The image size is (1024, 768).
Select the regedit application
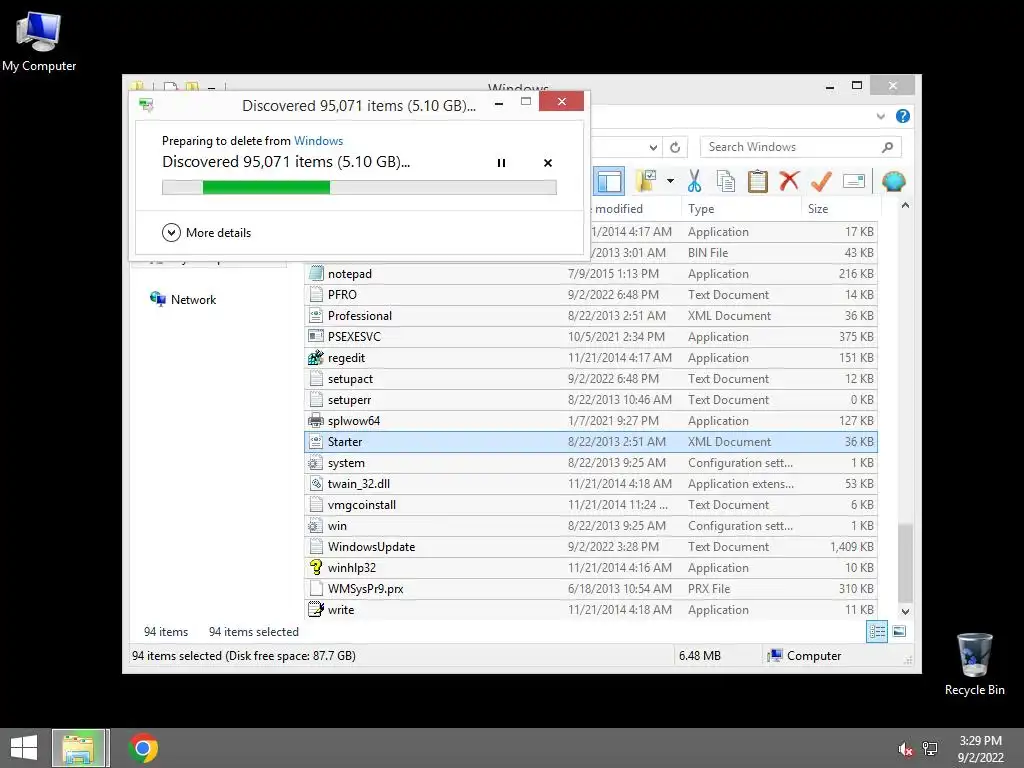[591, 358]
